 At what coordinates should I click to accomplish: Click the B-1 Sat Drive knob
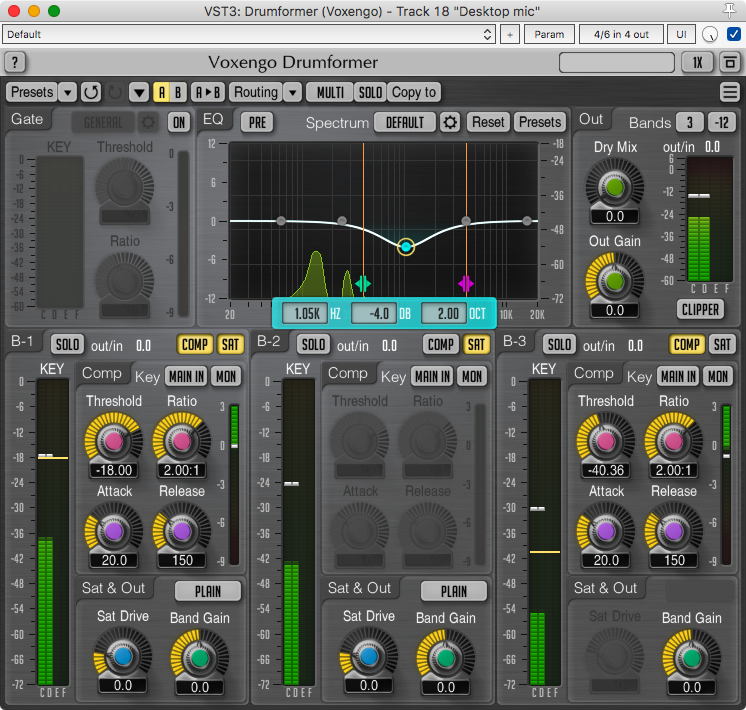click(123, 657)
